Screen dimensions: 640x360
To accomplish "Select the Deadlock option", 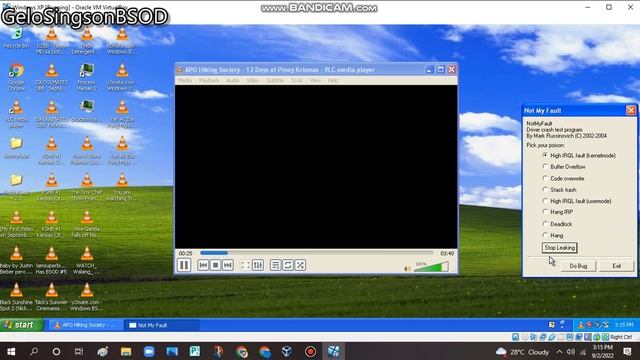I will (x=557, y=224).
